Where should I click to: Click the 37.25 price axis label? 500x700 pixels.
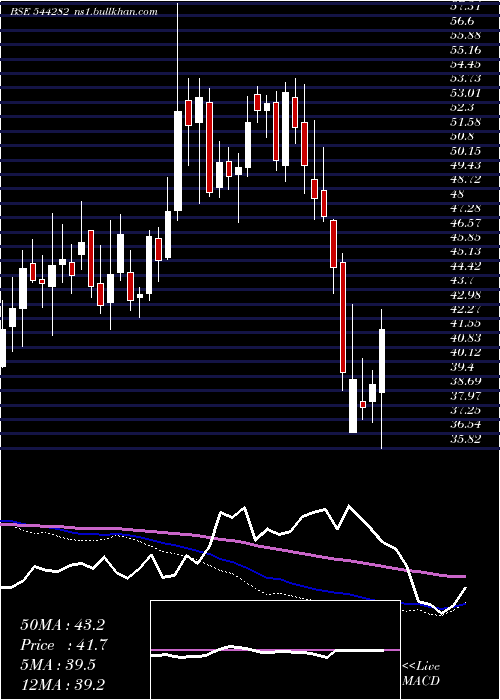465,411
